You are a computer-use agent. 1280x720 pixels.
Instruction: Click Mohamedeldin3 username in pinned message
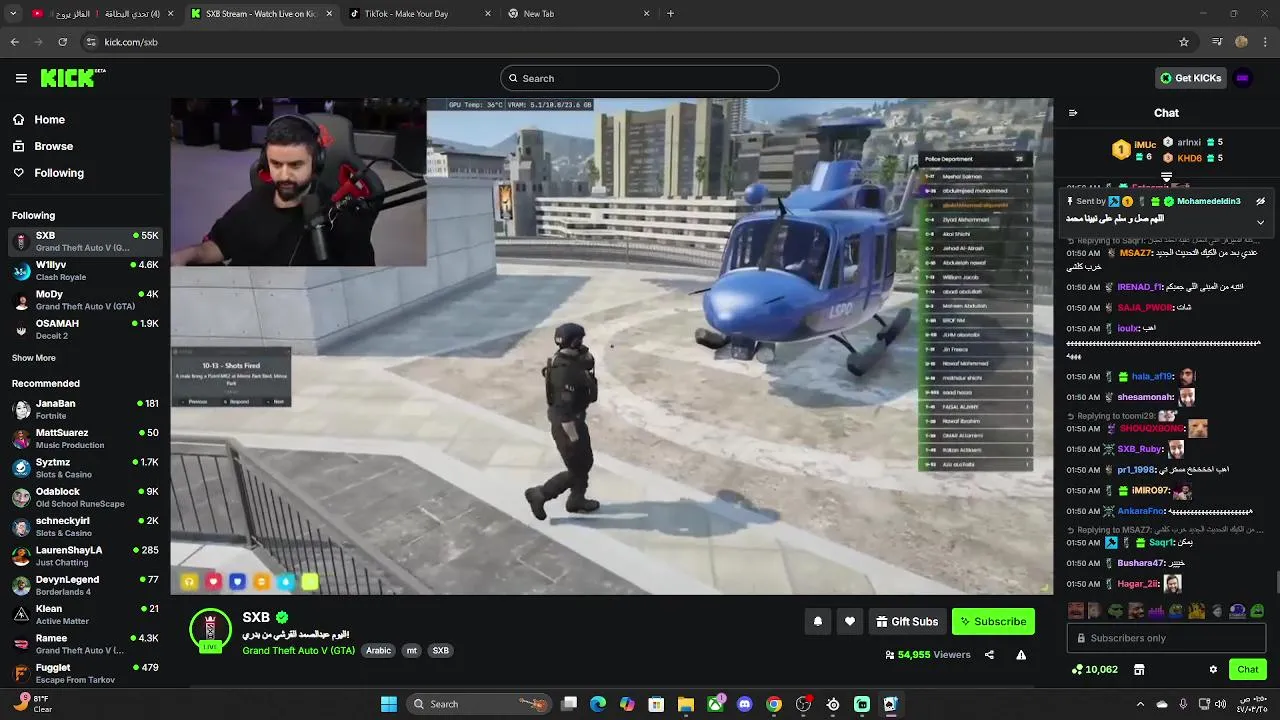pos(1208,201)
